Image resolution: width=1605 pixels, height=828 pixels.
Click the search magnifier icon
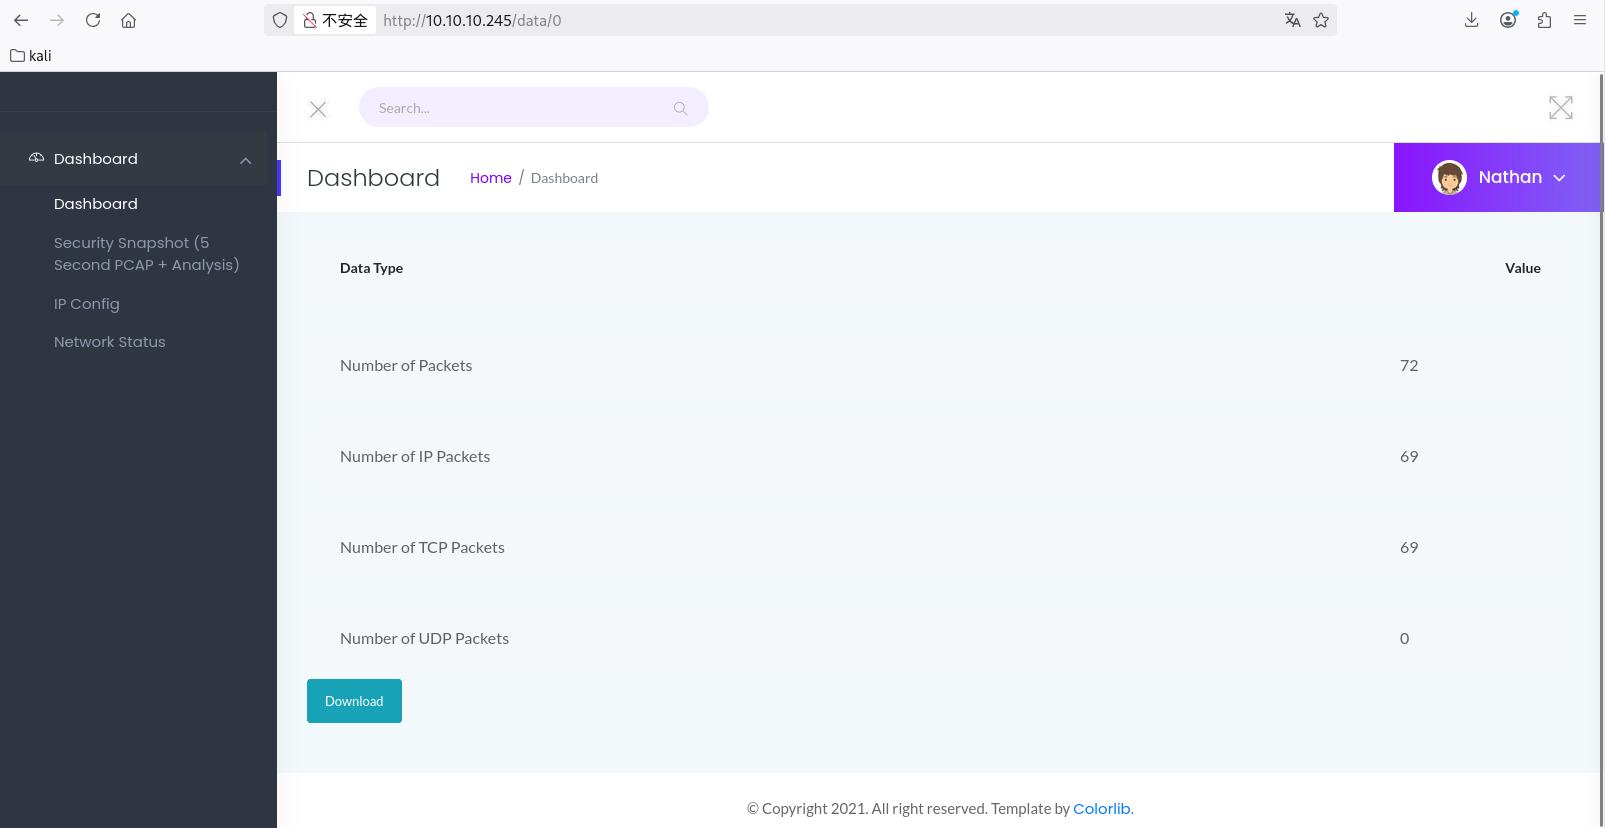tap(680, 108)
